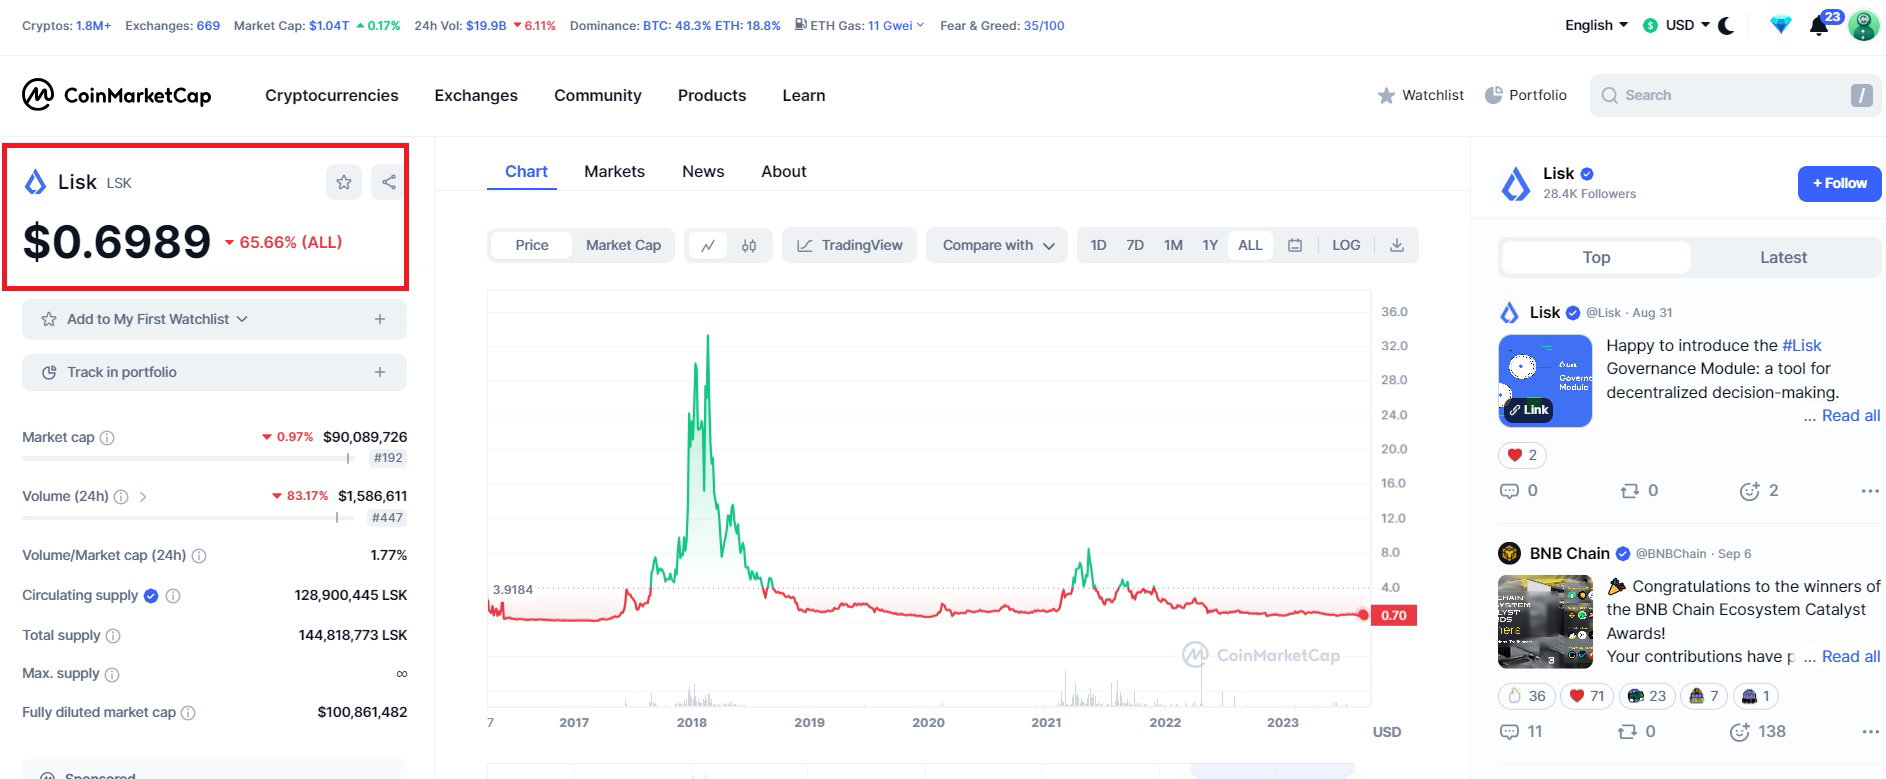This screenshot has width=1886, height=779.
Task: Click Track in portfolio button
Action: [214, 372]
